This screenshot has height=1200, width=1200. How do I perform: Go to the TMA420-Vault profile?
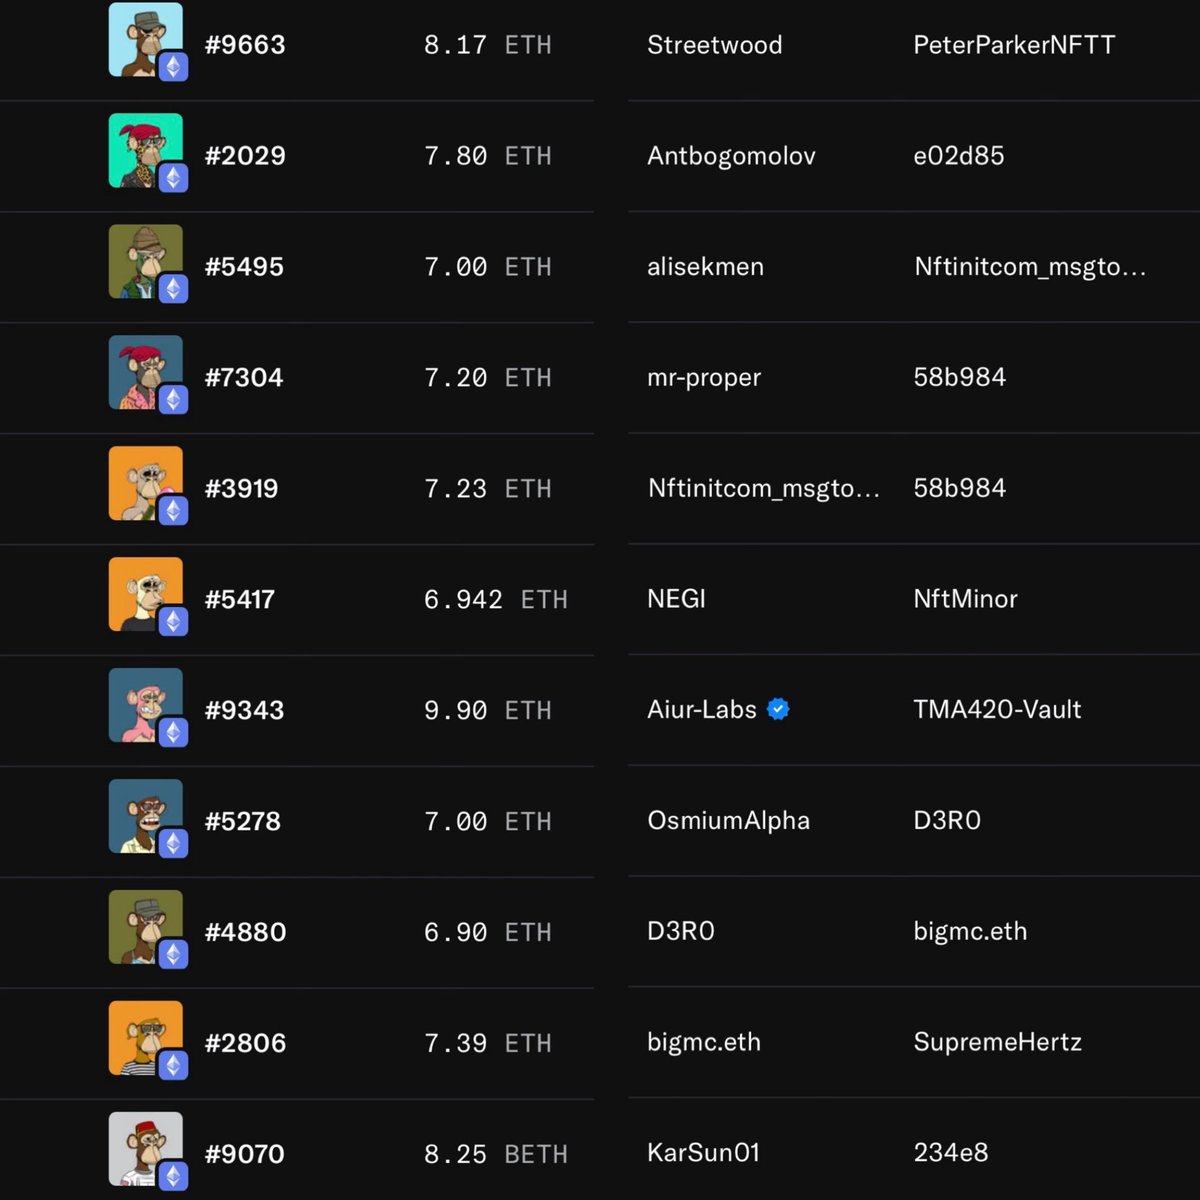tap(997, 710)
